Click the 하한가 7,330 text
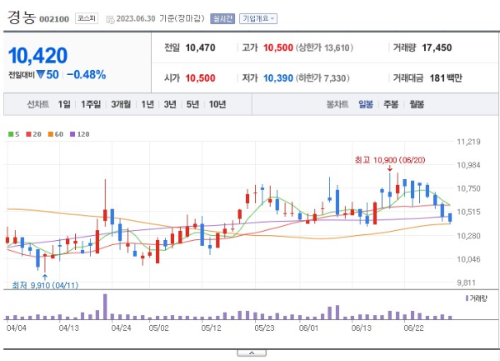This screenshot has height=361, width=500. click(323, 78)
